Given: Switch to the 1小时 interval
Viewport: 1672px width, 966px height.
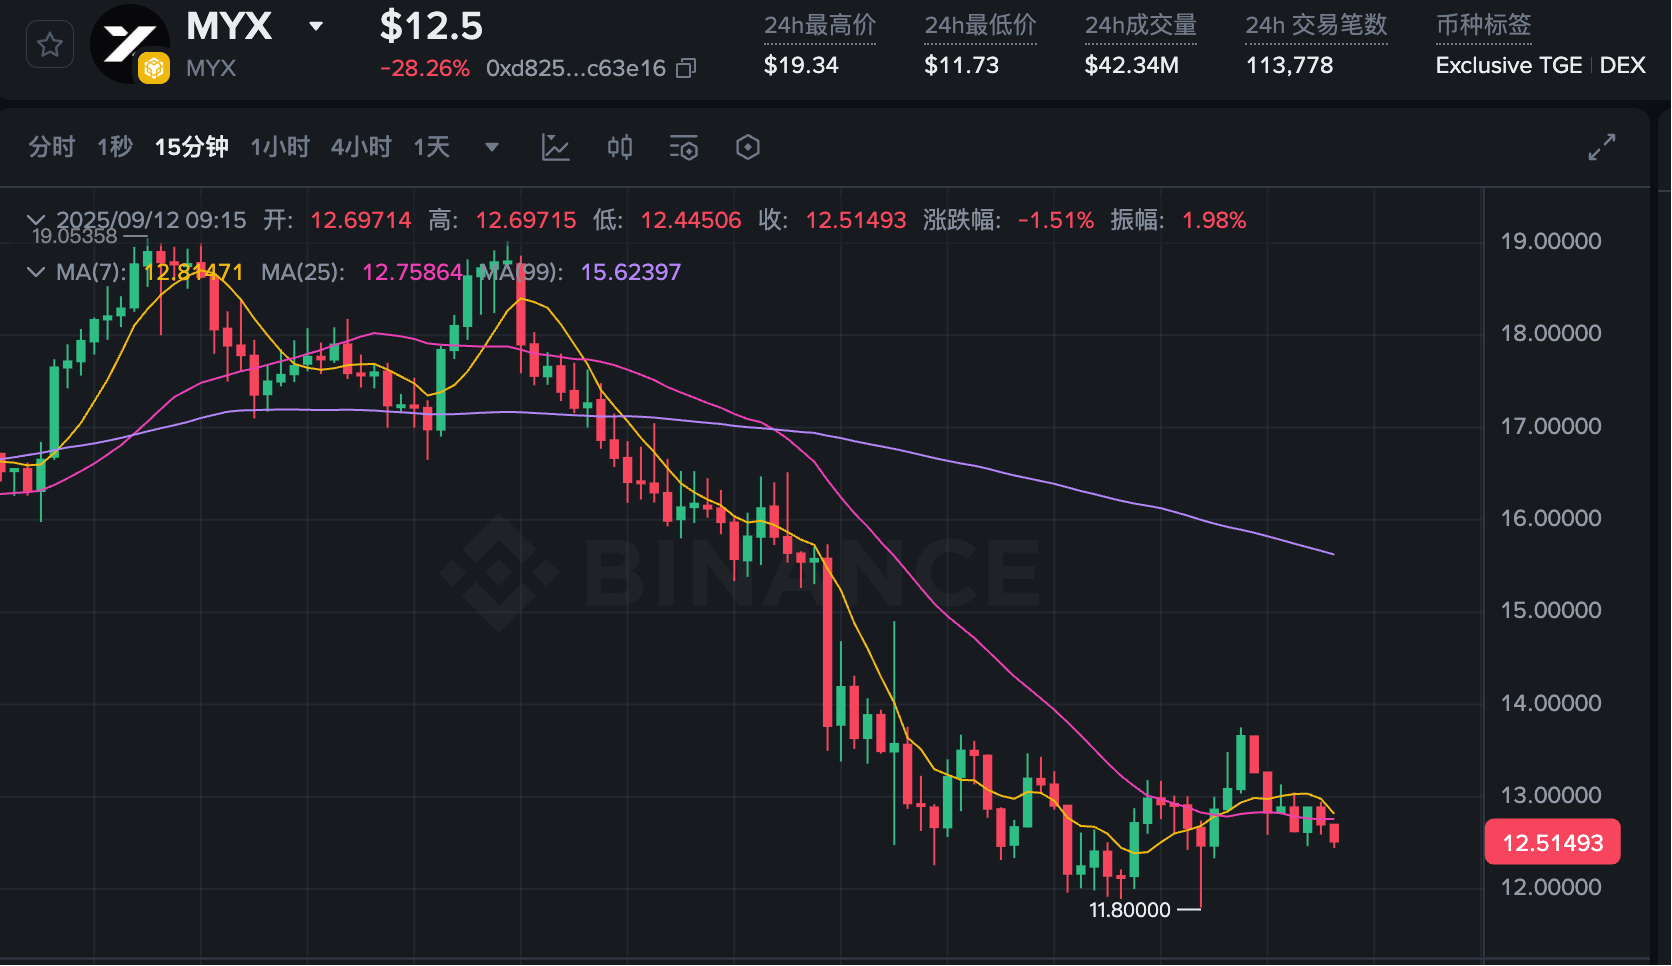Looking at the screenshot, I should tap(280, 148).
